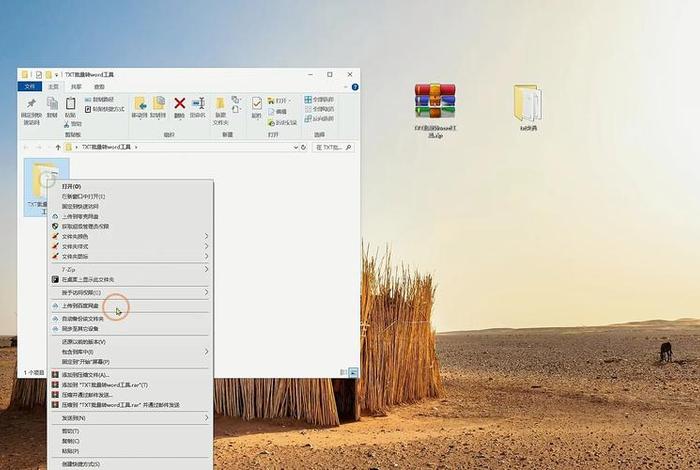Expand the 授予访问权限(G) submenu
This screenshot has height=470, width=700.
[x=207, y=292]
